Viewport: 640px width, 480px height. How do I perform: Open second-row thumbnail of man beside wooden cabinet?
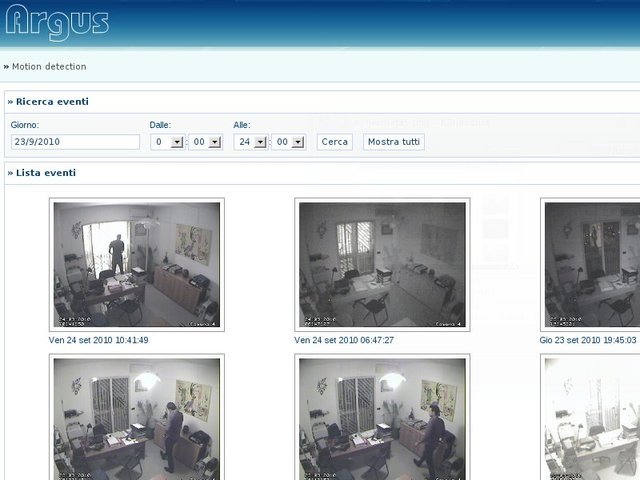[x=137, y=417]
